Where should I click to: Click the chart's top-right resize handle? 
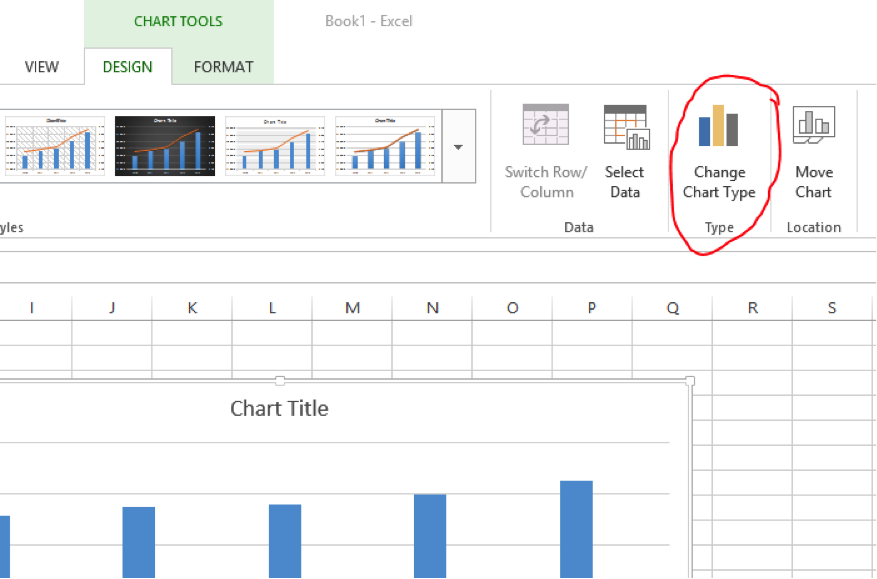click(x=690, y=381)
